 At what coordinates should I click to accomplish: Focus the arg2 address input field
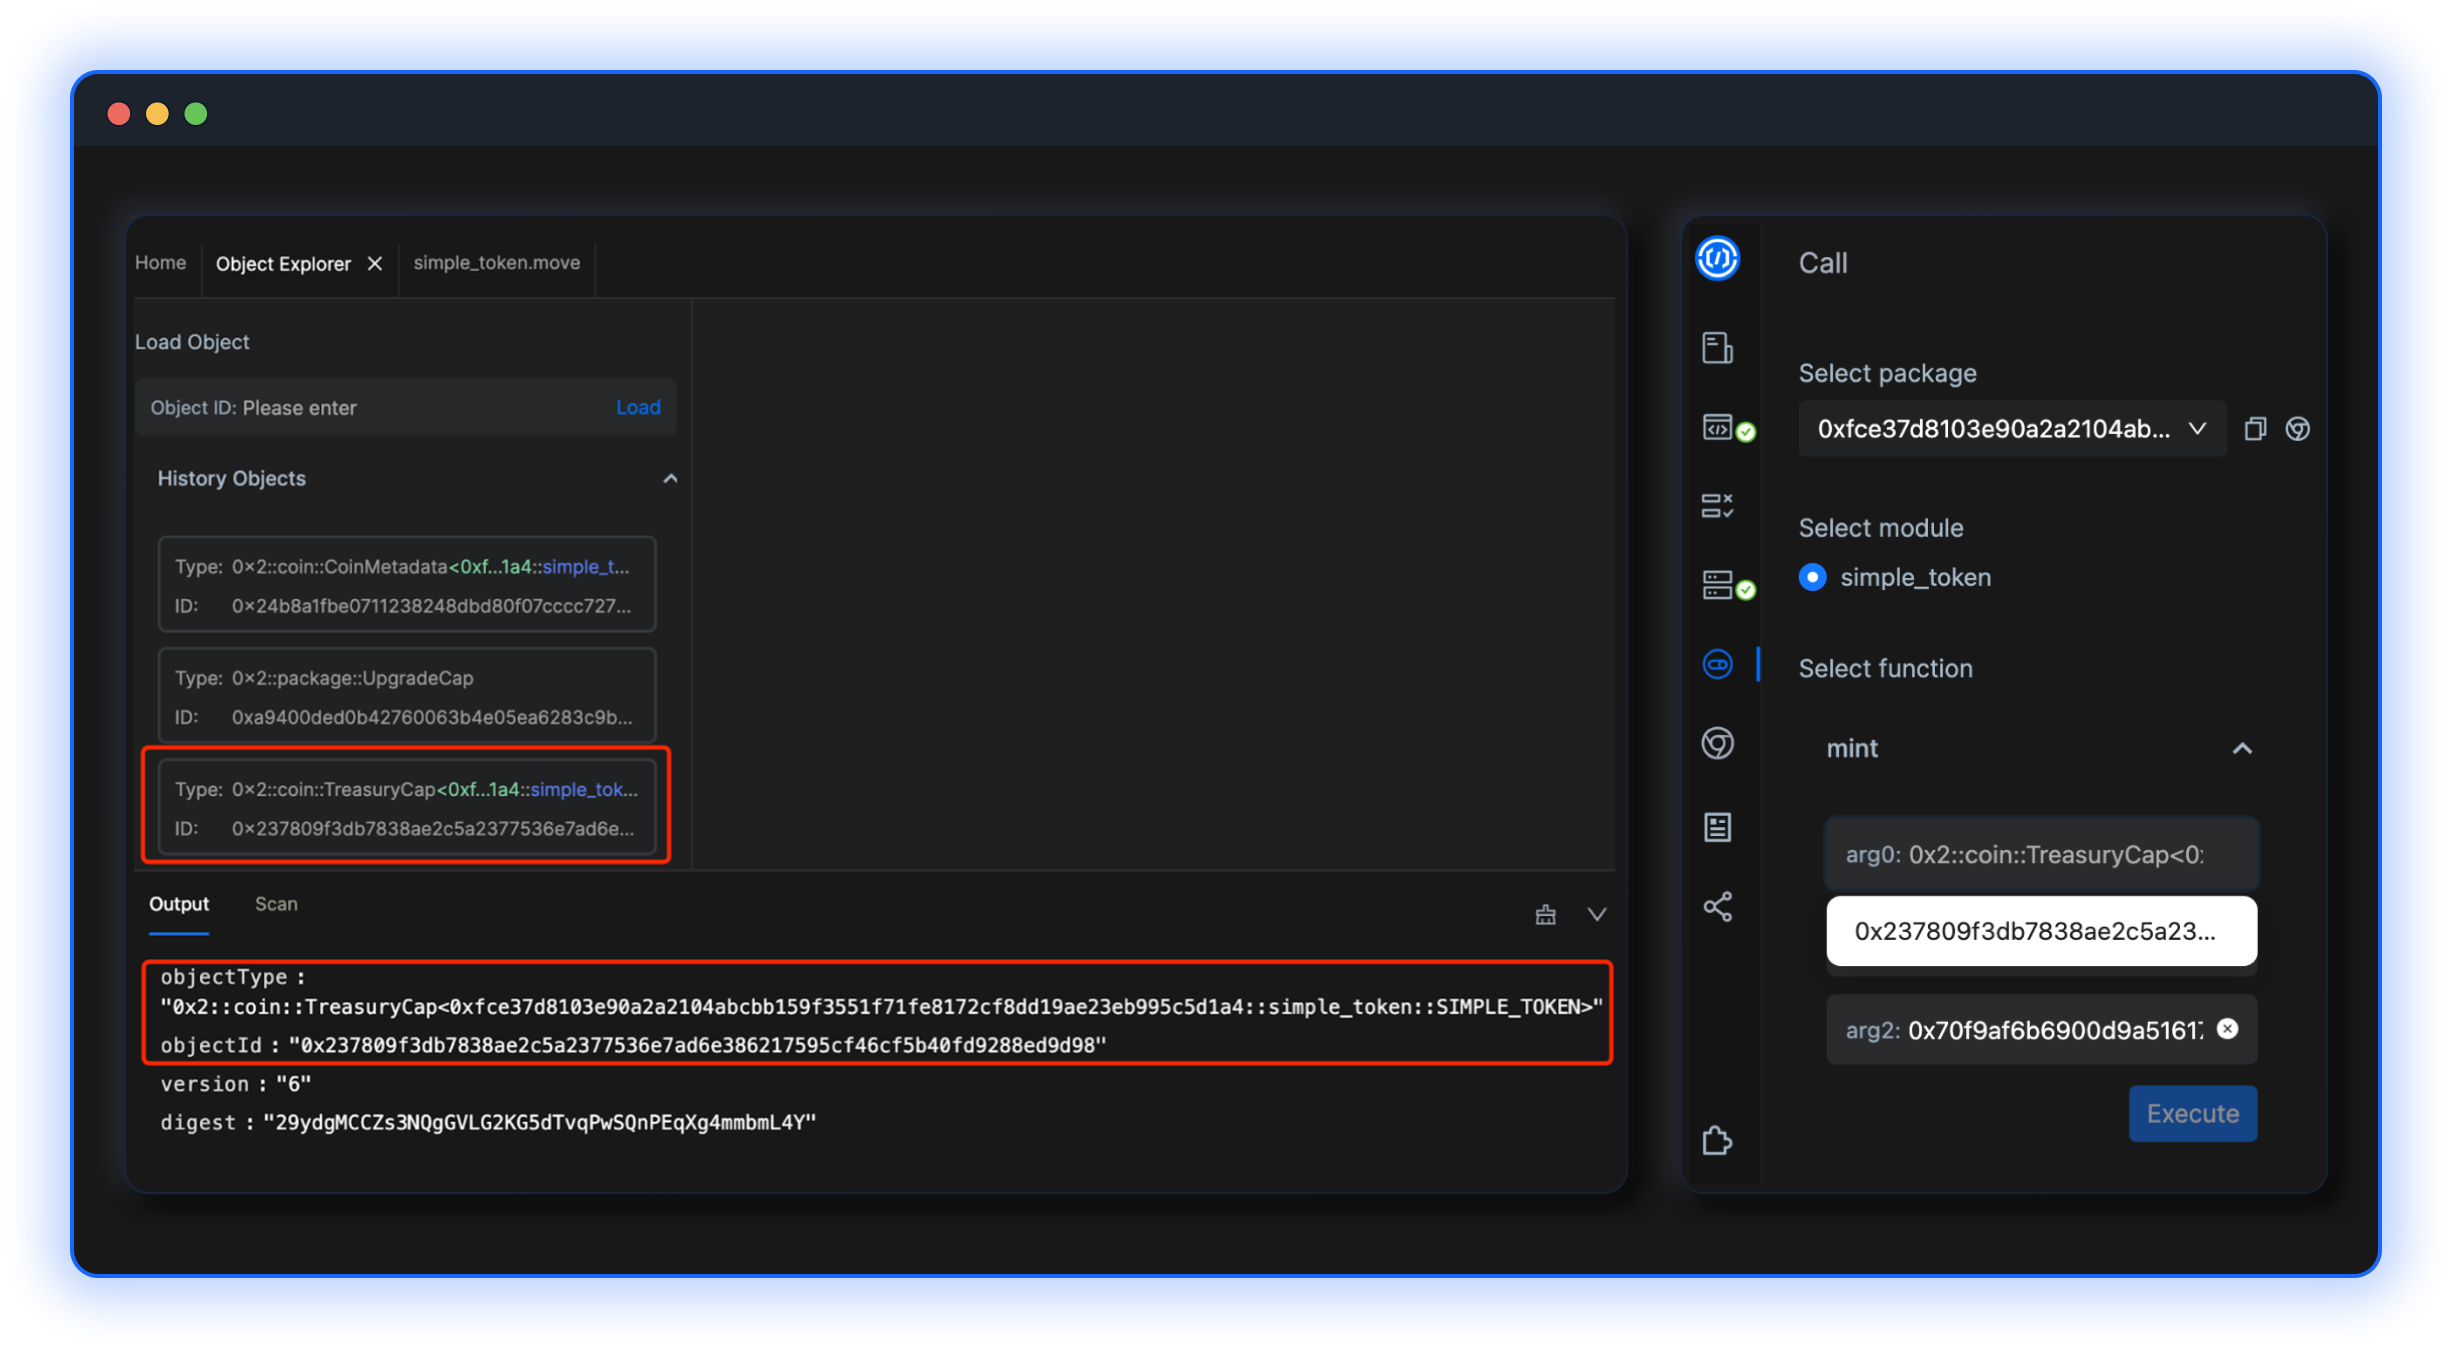pos(2041,1029)
